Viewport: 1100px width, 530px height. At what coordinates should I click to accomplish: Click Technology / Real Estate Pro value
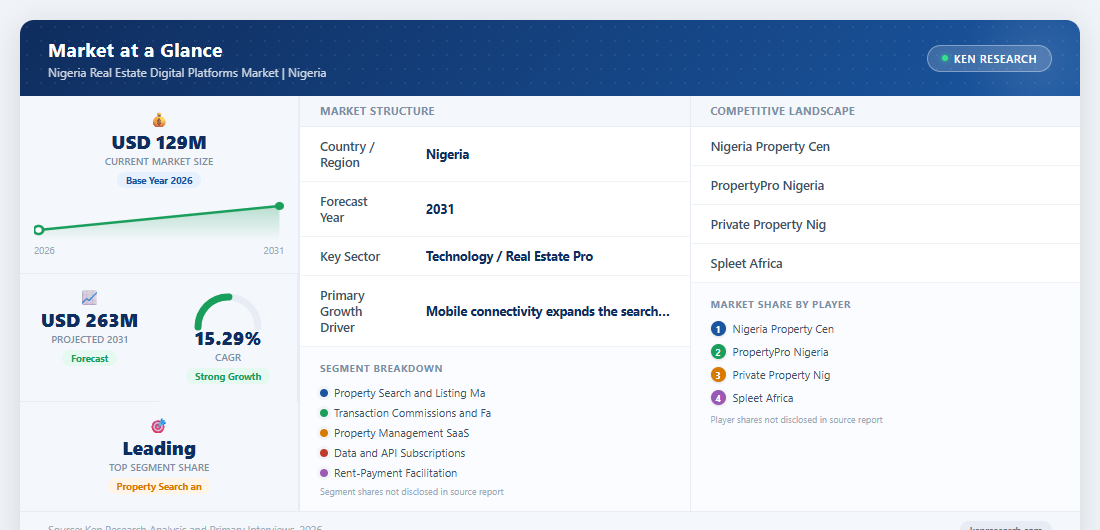point(509,256)
